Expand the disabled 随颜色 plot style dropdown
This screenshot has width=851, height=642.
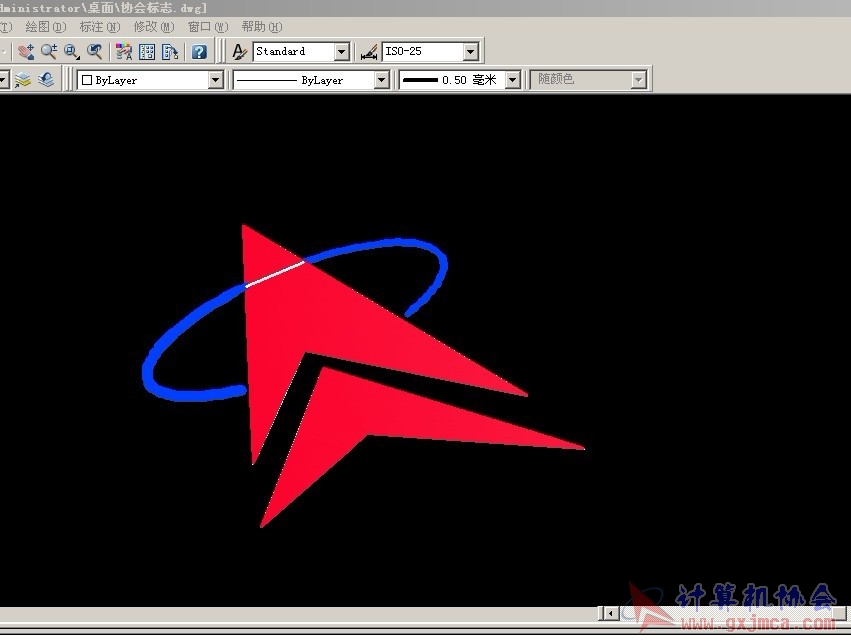[639, 80]
